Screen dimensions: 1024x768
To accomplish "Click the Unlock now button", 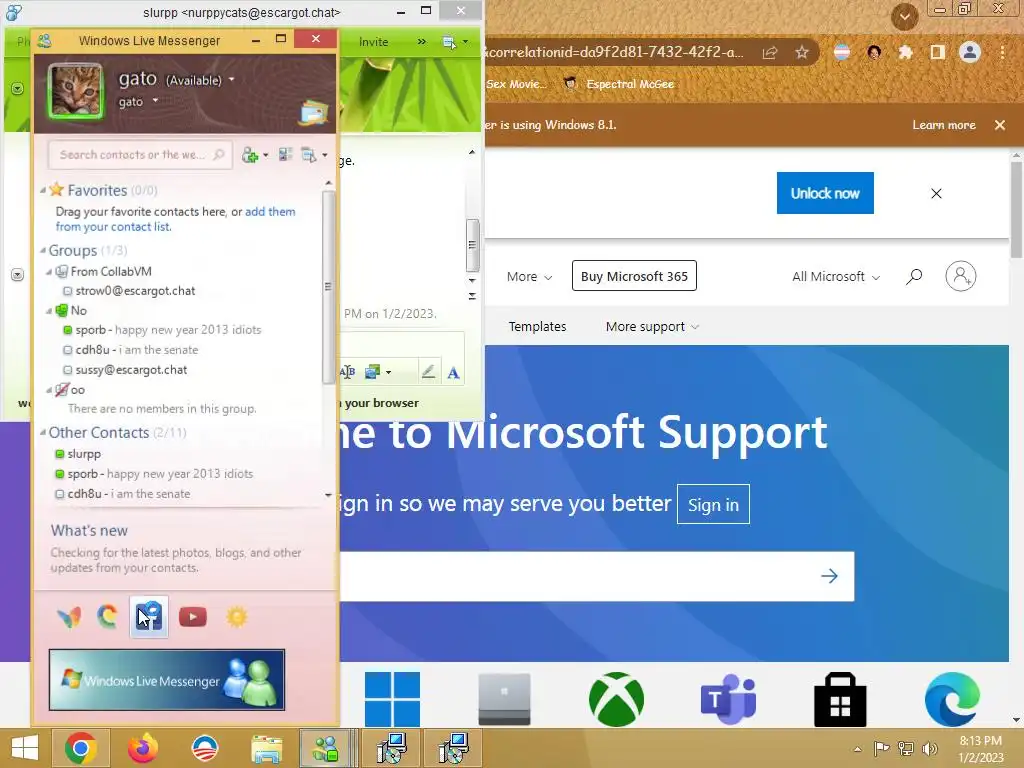I will click(825, 193).
